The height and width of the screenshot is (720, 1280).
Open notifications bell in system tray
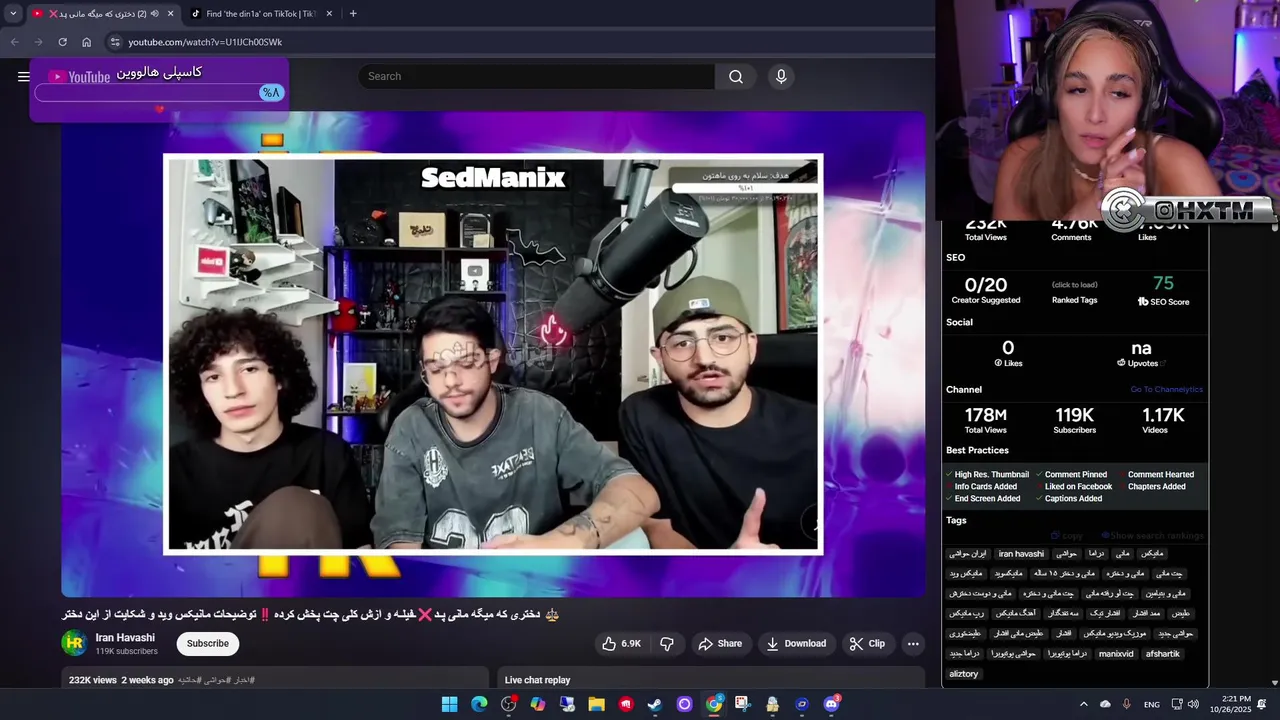click(1262, 704)
